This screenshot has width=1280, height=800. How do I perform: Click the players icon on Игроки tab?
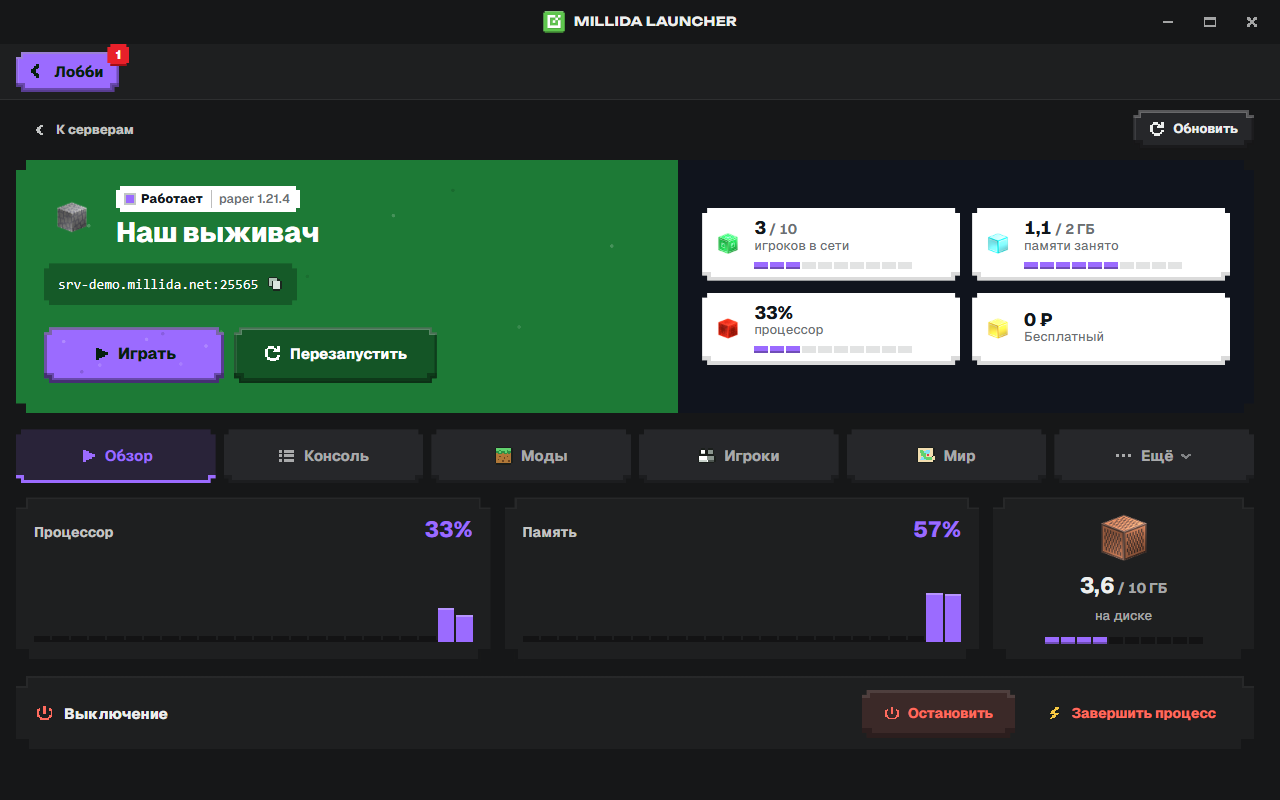[706, 456]
